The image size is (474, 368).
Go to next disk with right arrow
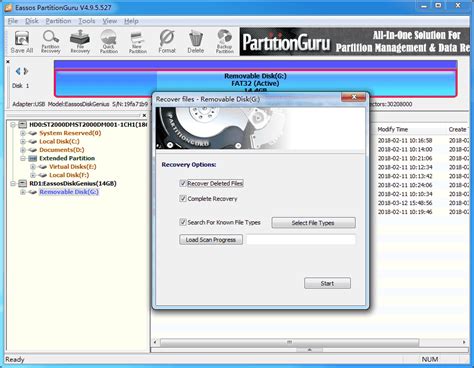pyautogui.click(x=26, y=71)
